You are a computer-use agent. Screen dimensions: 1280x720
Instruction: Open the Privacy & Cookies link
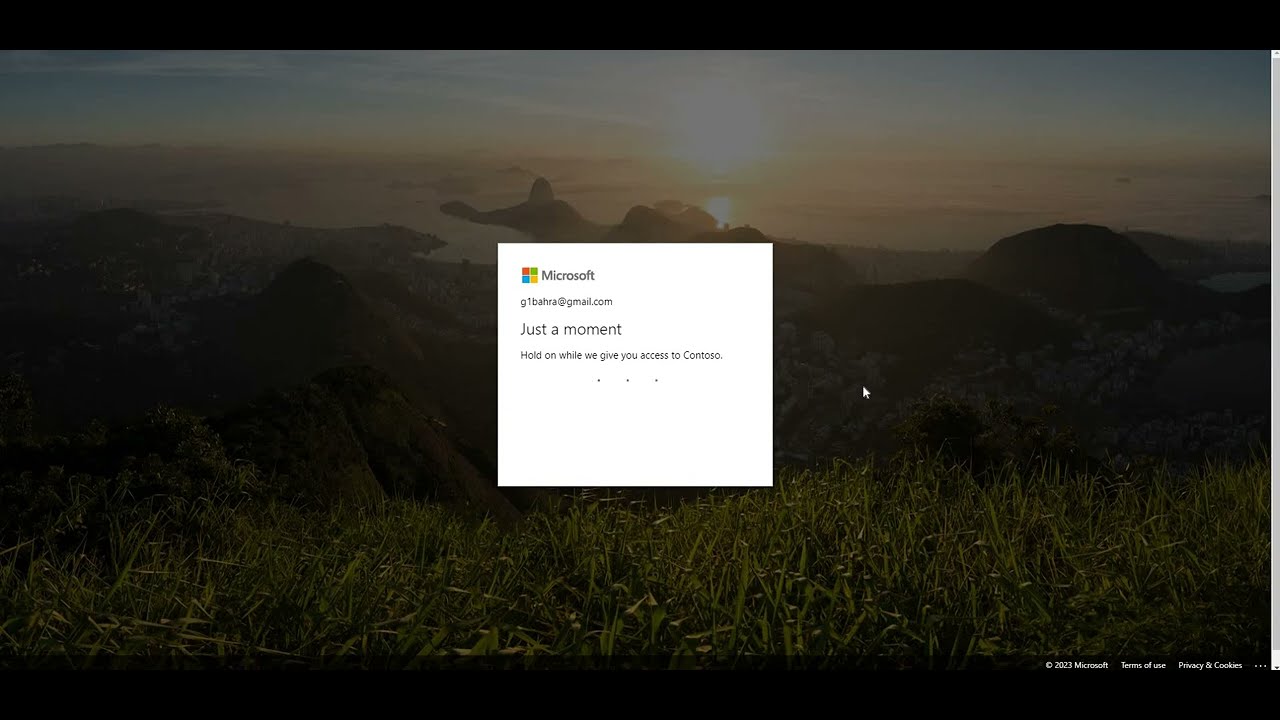(1210, 665)
